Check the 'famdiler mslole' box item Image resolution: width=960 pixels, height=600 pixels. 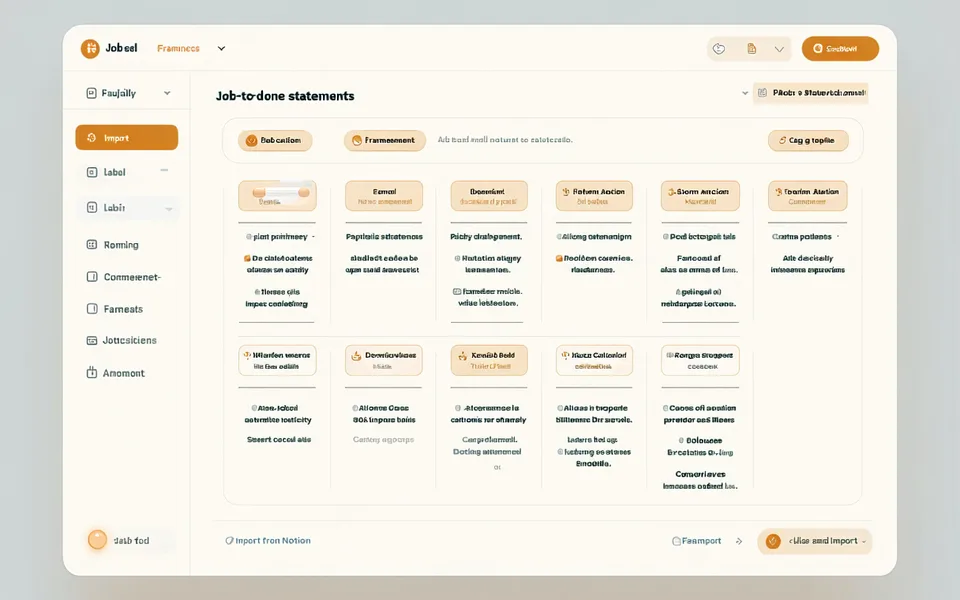point(457,291)
